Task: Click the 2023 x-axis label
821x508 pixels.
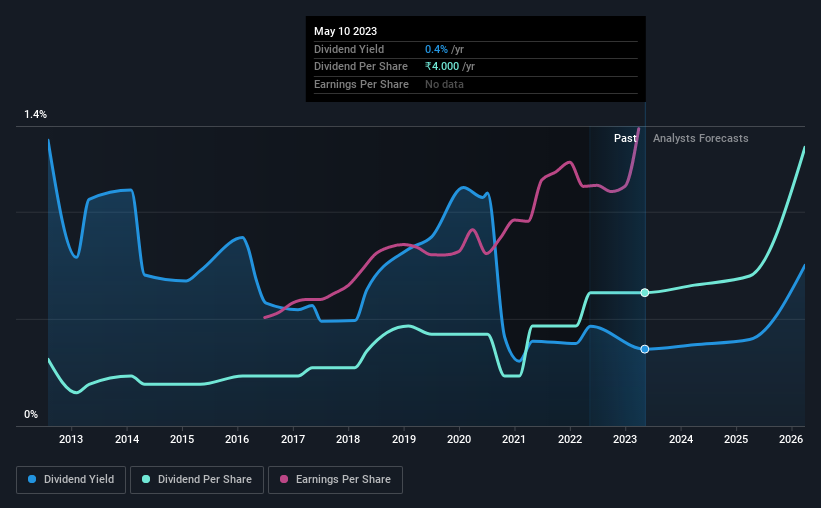Action: 625,439
